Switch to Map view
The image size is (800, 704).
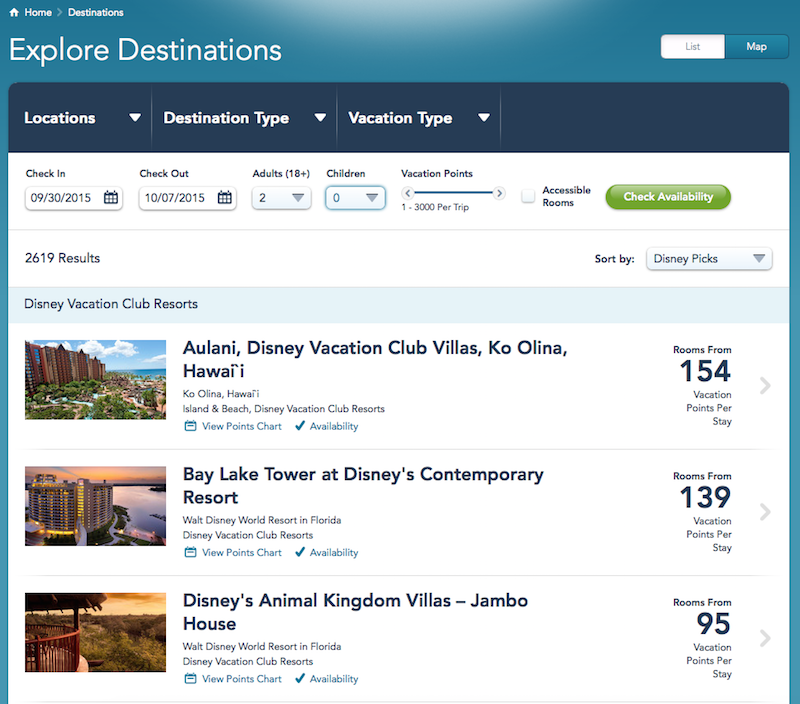coord(757,46)
